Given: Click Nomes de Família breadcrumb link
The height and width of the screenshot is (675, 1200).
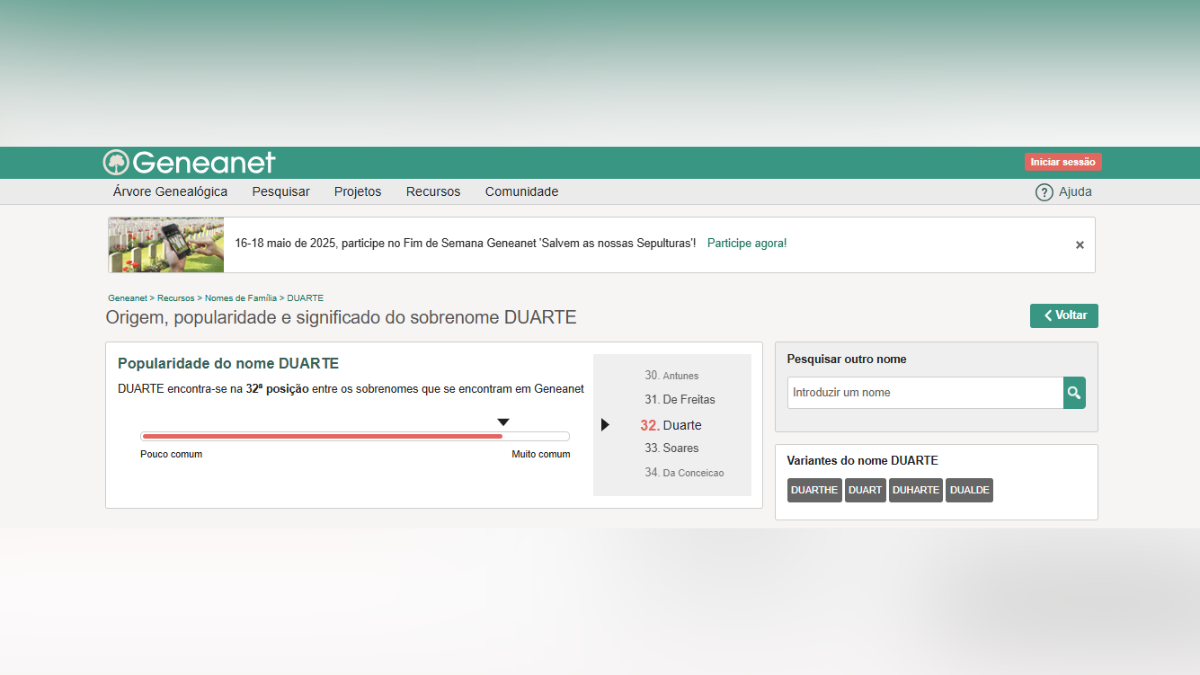Looking at the screenshot, I should 240,298.
